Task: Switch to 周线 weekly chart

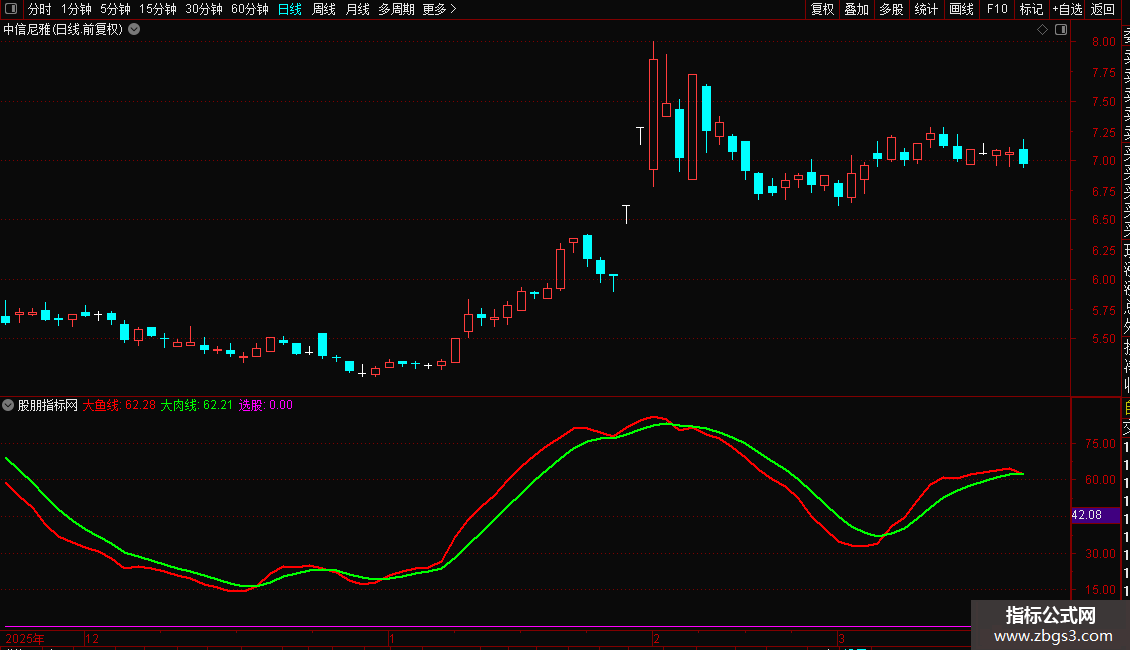Action: click(324, 9)
